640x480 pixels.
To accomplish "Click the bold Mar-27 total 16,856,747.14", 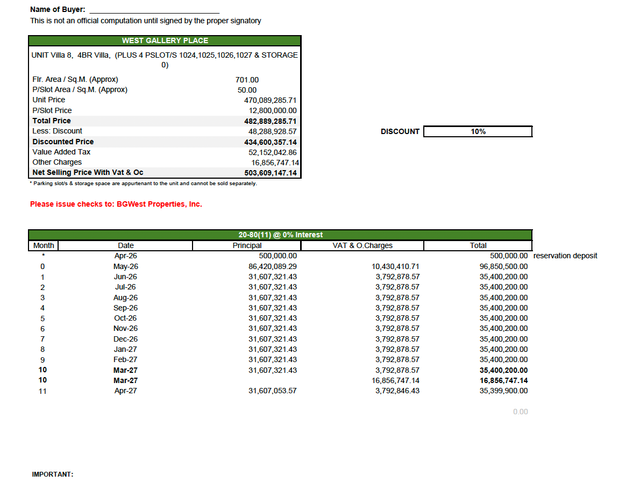I will pos(503,380).
